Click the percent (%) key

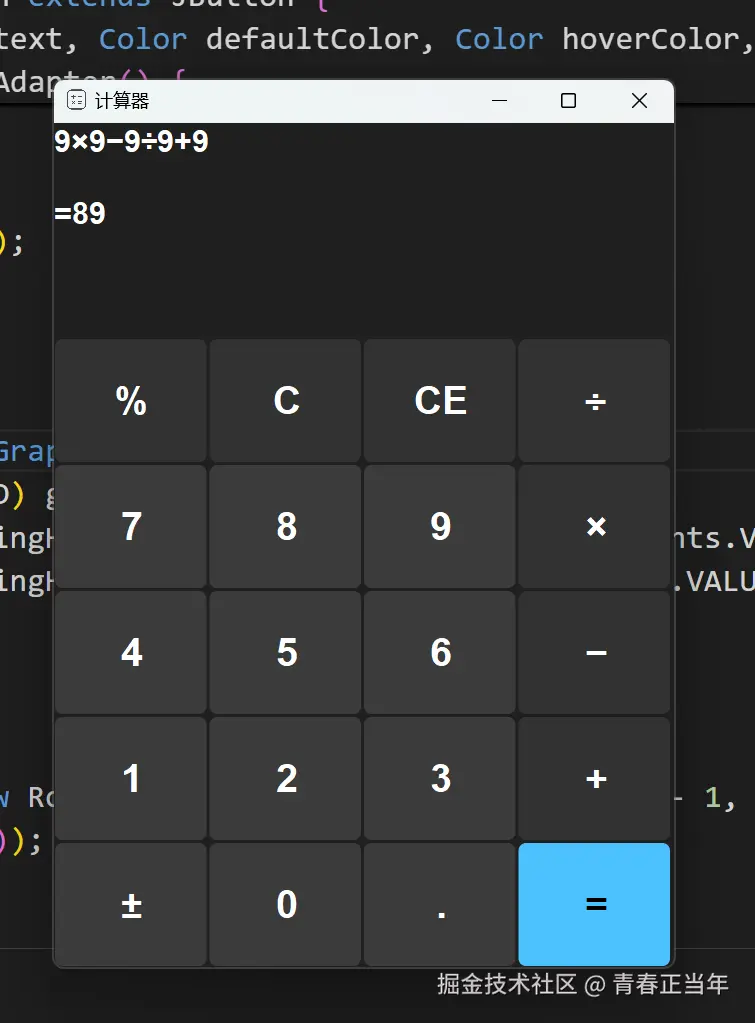[x=131, y=401]
